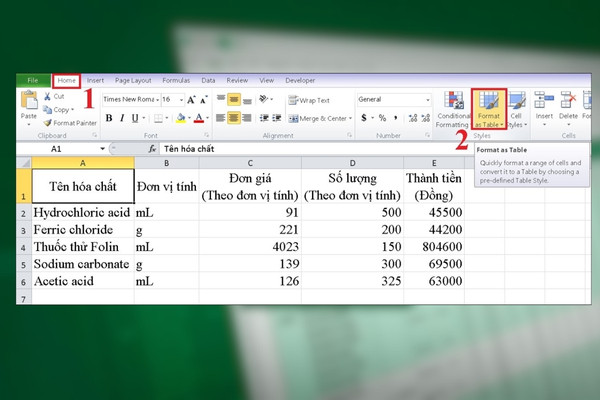Increase indent in cell

tap(277, 118)
